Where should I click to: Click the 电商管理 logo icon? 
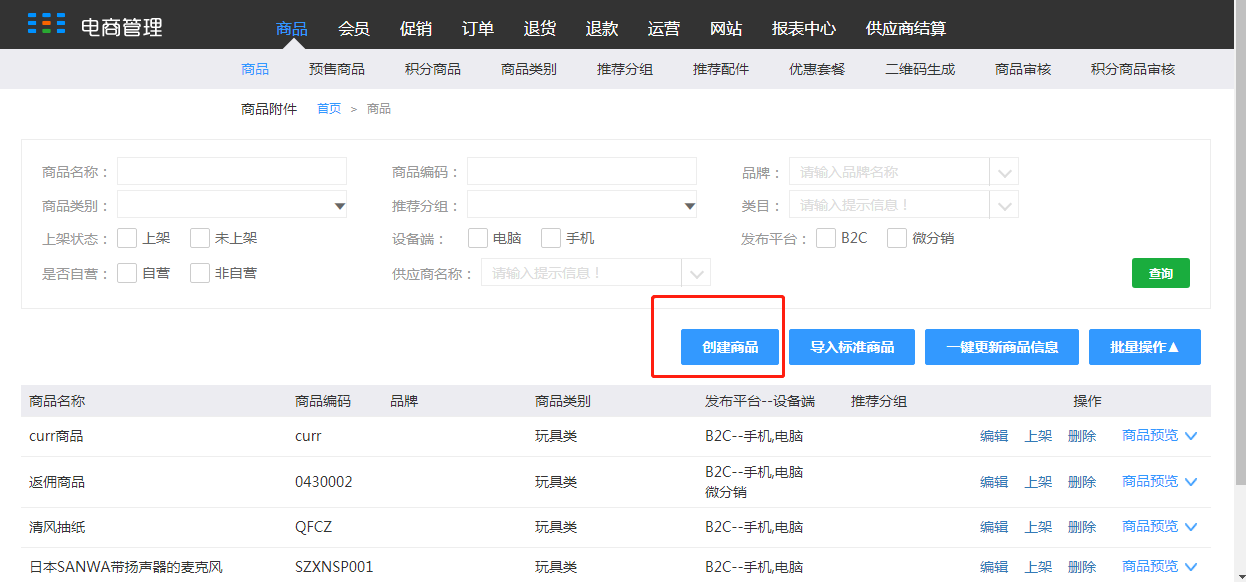46,24
